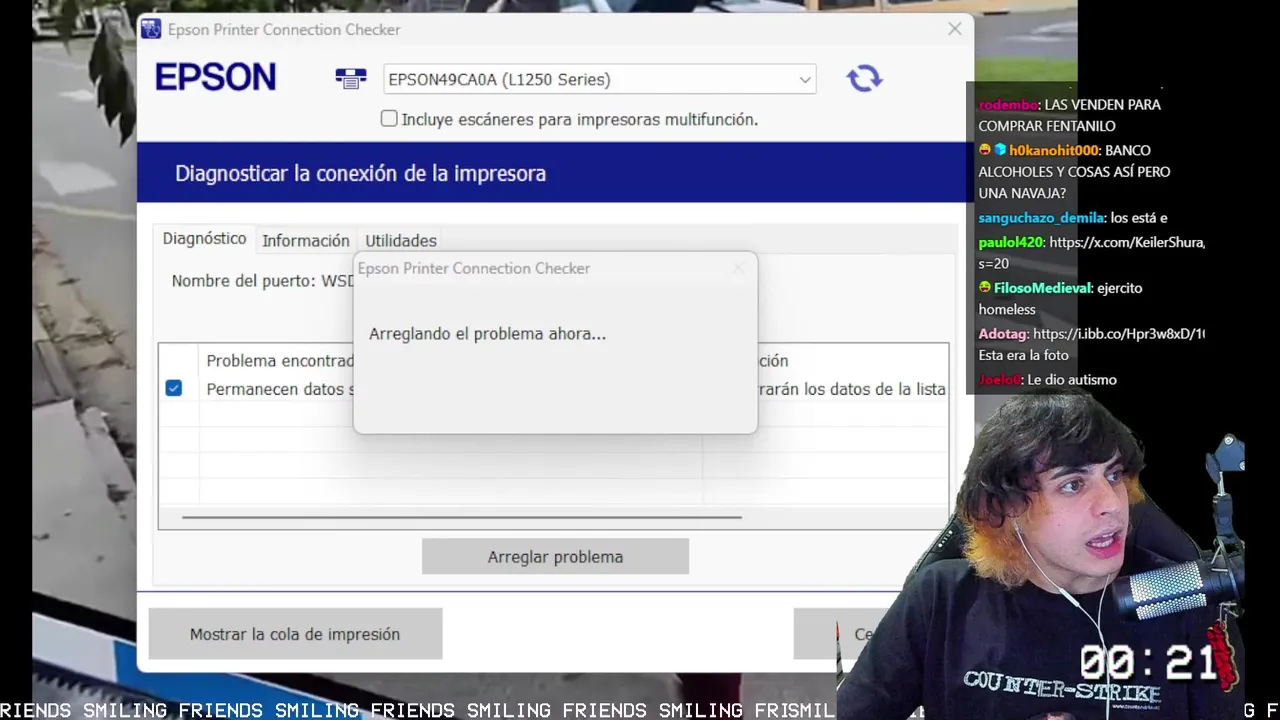Click username h0kanohit000 in chat
The height and width of the screenshot is (720, 1280).
point(1054,150)
